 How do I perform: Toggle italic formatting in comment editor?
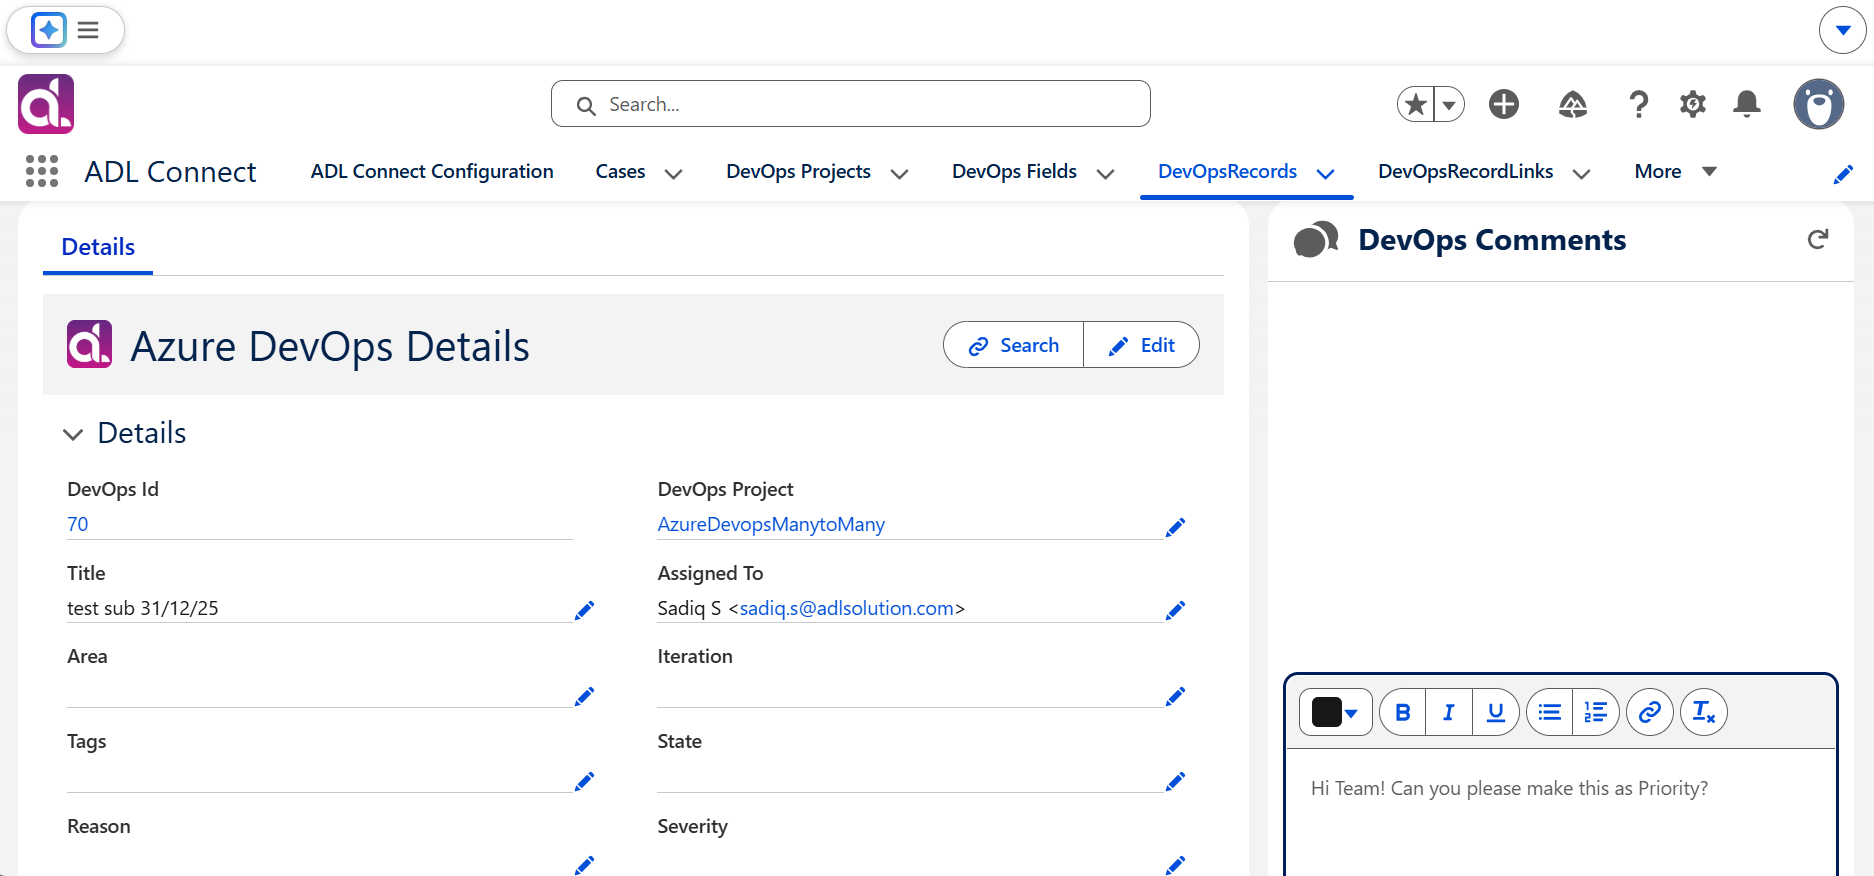[1449, 712]
